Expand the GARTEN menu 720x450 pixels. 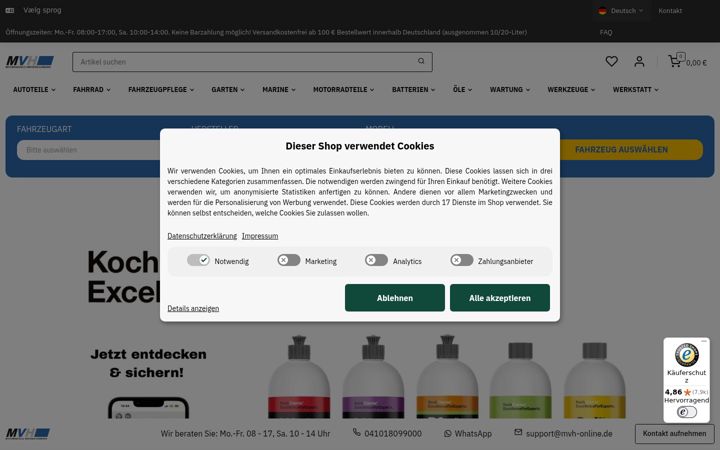coord(228,90)
